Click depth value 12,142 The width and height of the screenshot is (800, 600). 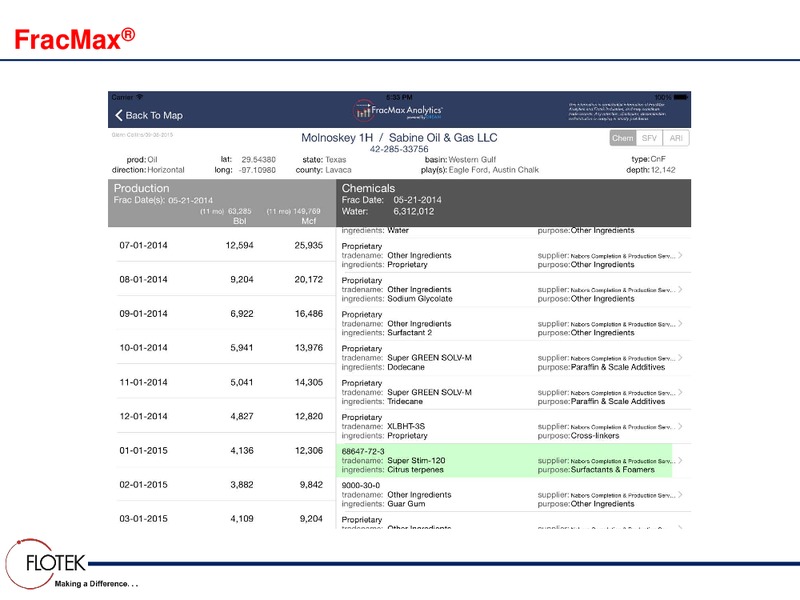pyautogui.click(x=663, y=170)
